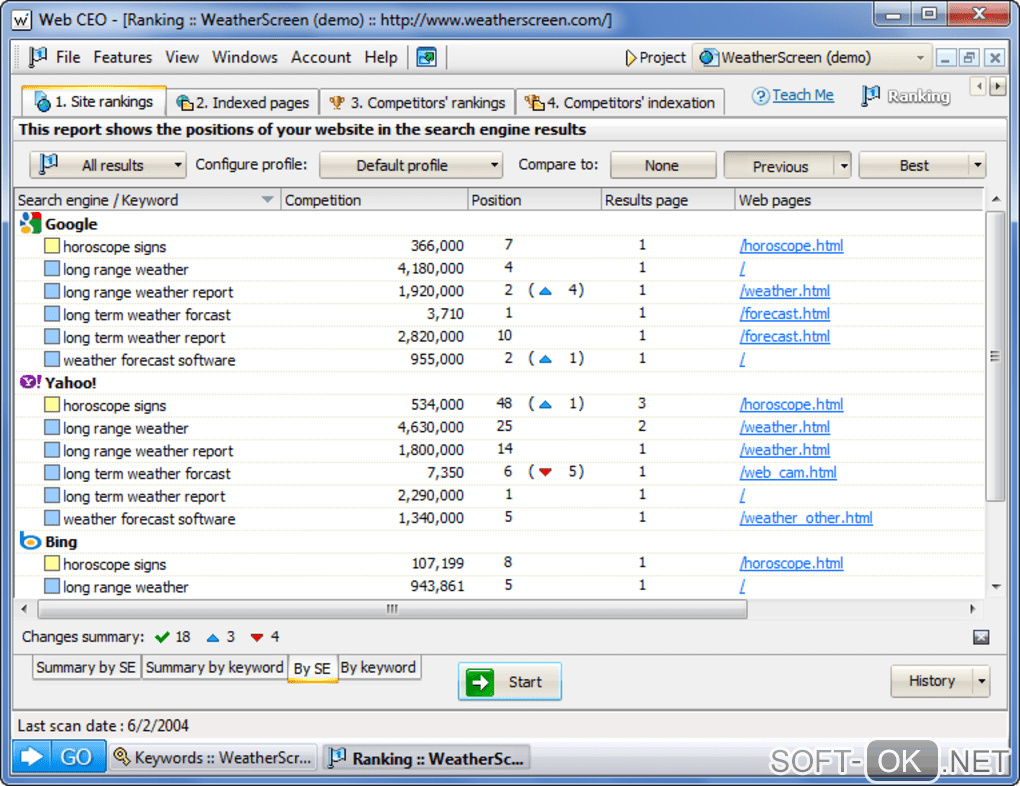Click the Google logo icon

coord(31,223)
